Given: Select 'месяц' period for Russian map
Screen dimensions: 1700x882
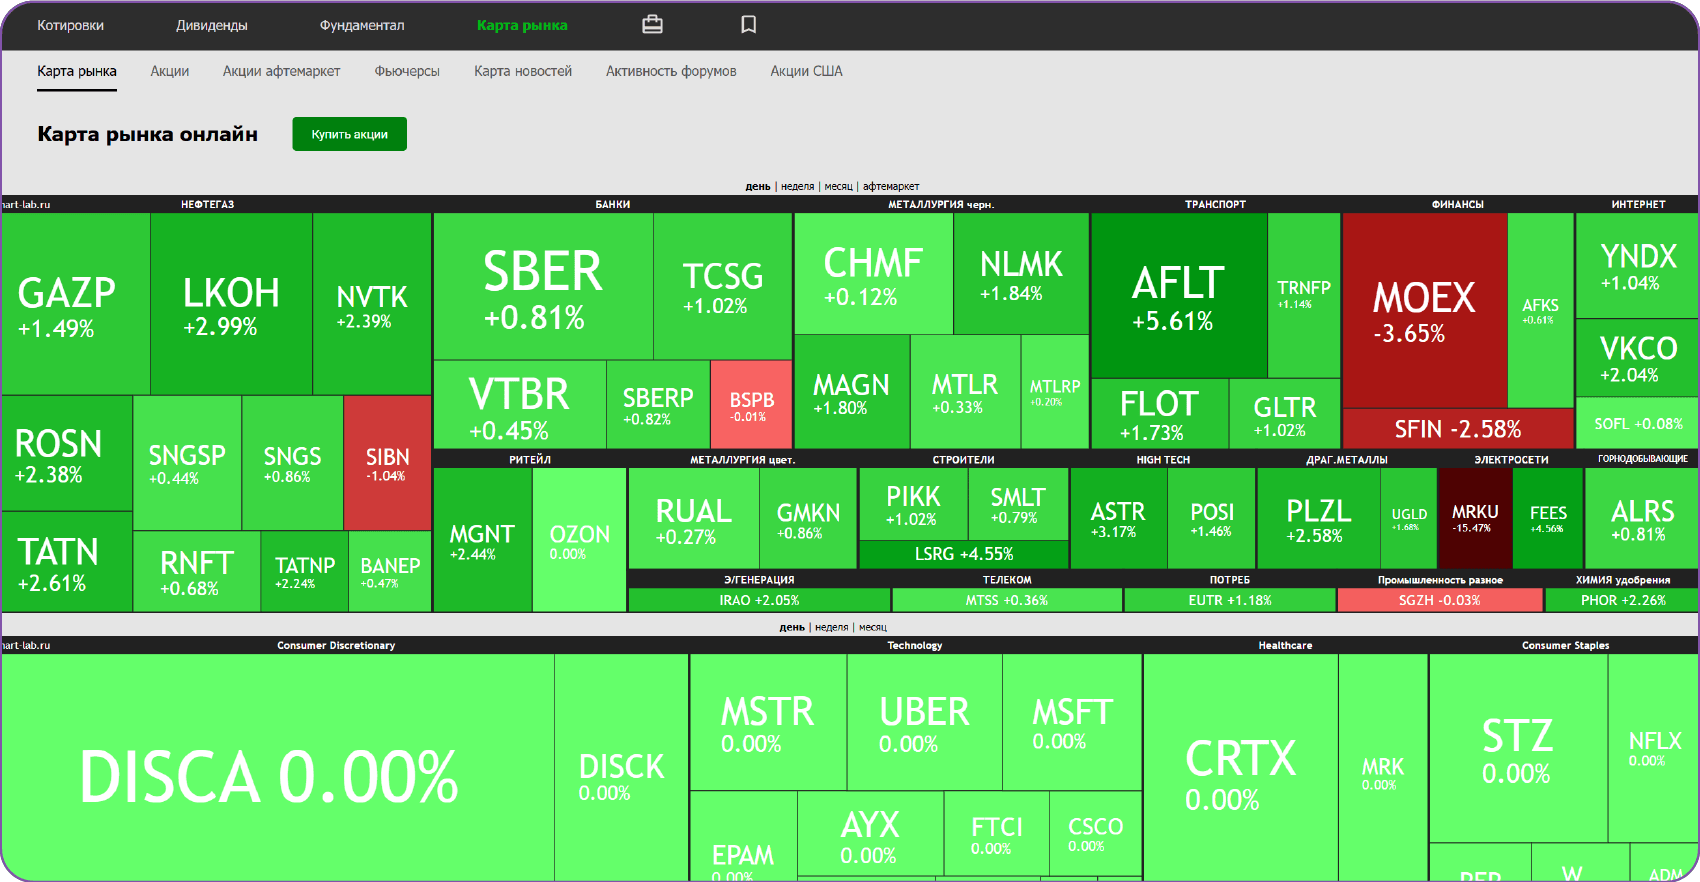Looking at the screenshot, I should pyautogui.click(x=838, y=186).
